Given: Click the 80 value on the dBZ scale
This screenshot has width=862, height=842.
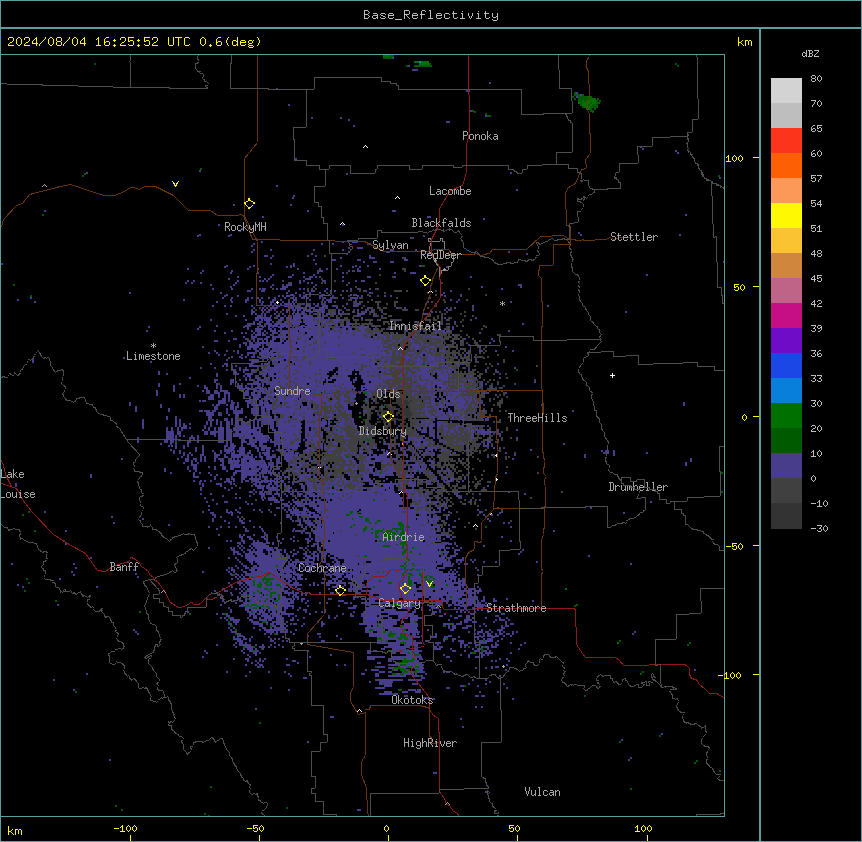Looking at the screenshot, I should 816,79.
